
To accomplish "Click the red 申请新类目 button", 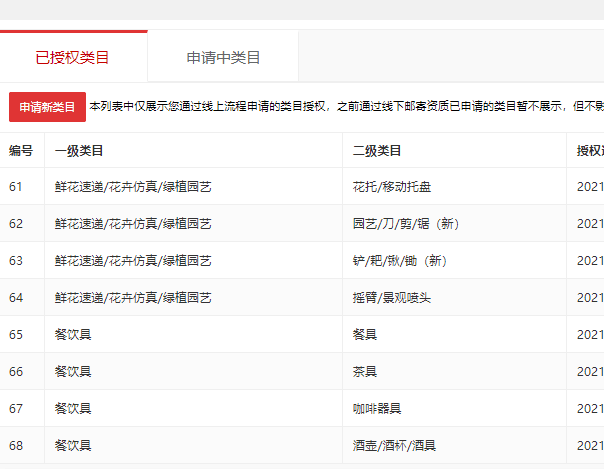I will click(47, 107).
